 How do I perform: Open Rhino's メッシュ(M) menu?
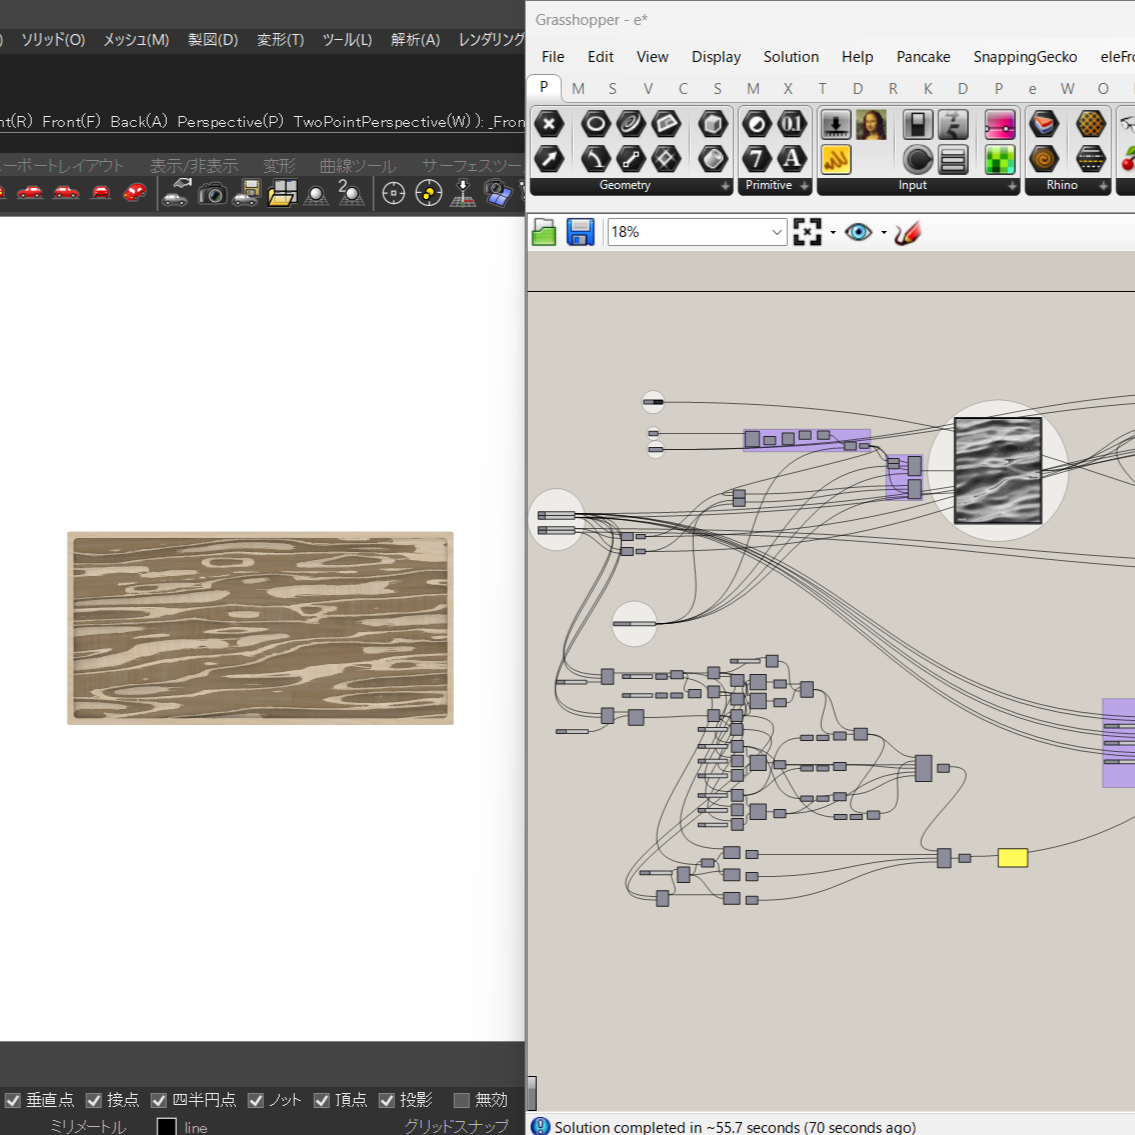point(136,40)
